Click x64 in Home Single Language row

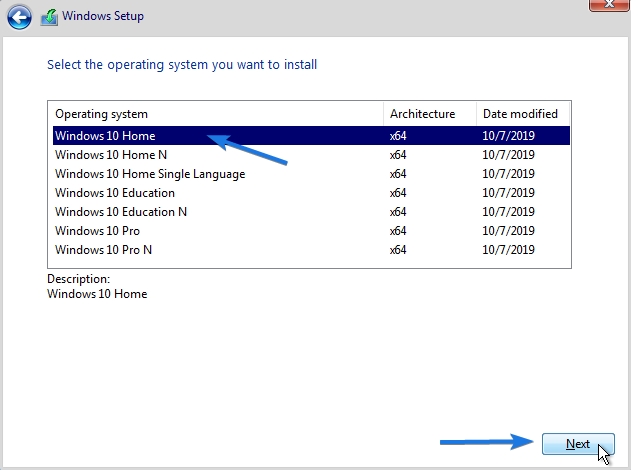coord(398,174)
